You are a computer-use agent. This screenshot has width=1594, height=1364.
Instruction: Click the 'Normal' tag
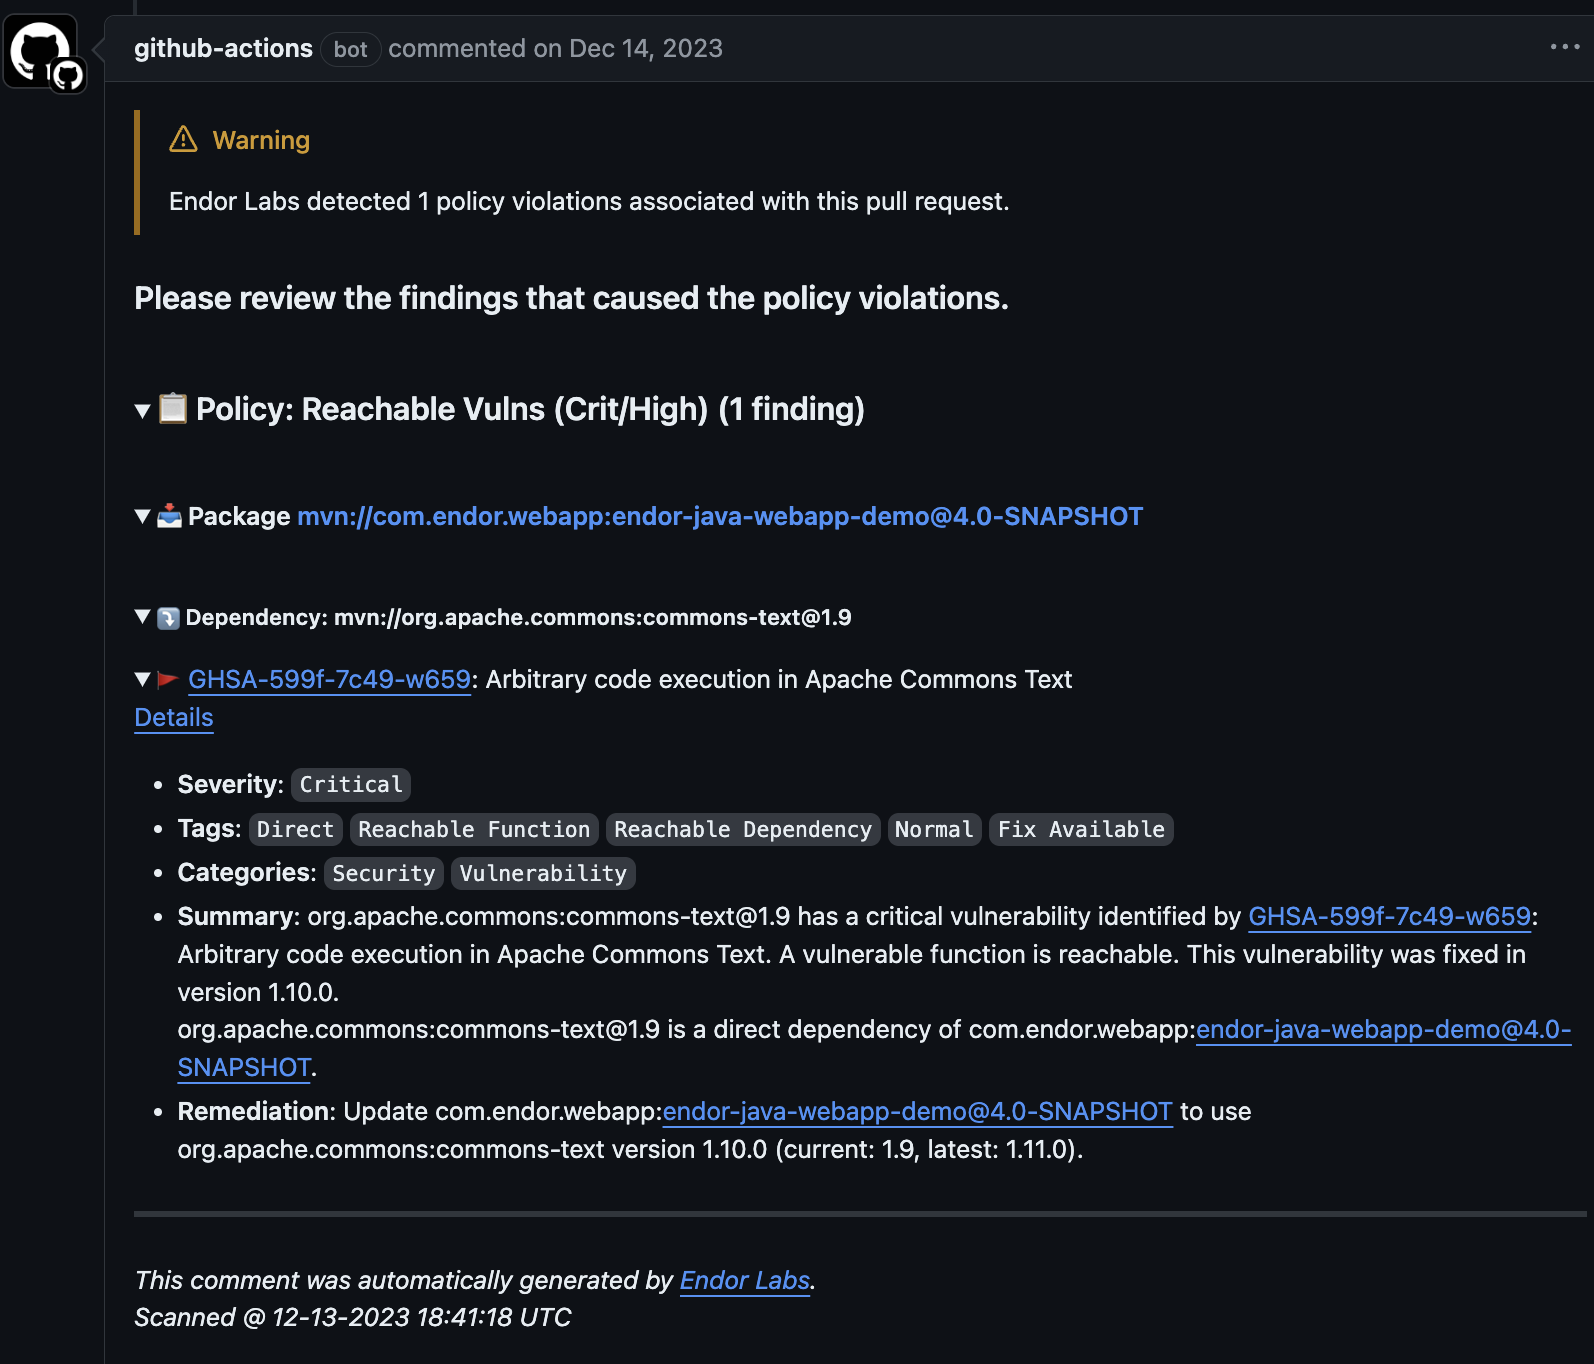point(934,829)
